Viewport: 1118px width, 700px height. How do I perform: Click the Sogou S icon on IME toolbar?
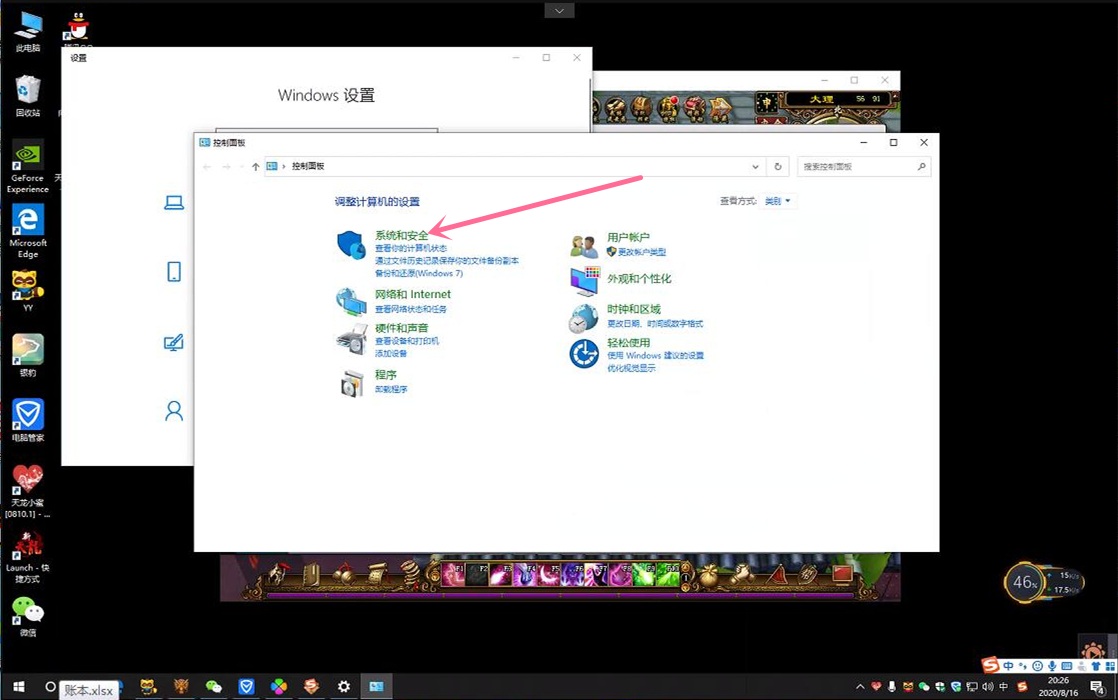(x=990, y=665)
